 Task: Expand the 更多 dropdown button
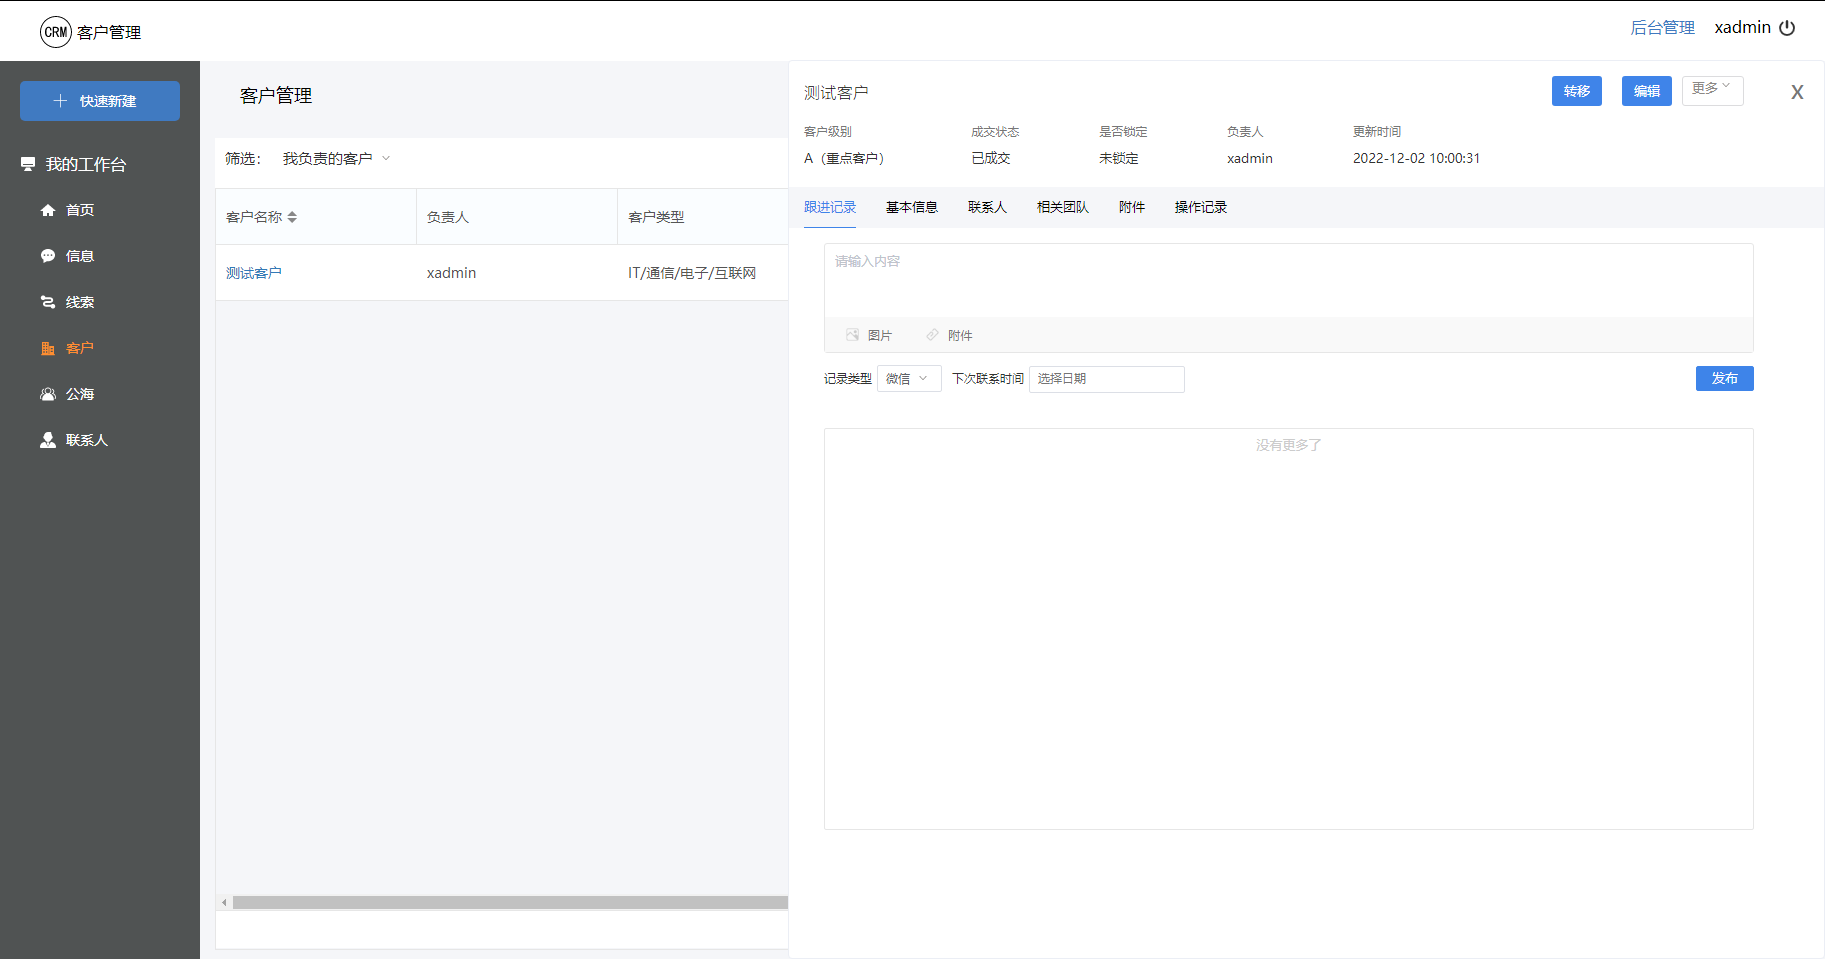[1712, 90]
